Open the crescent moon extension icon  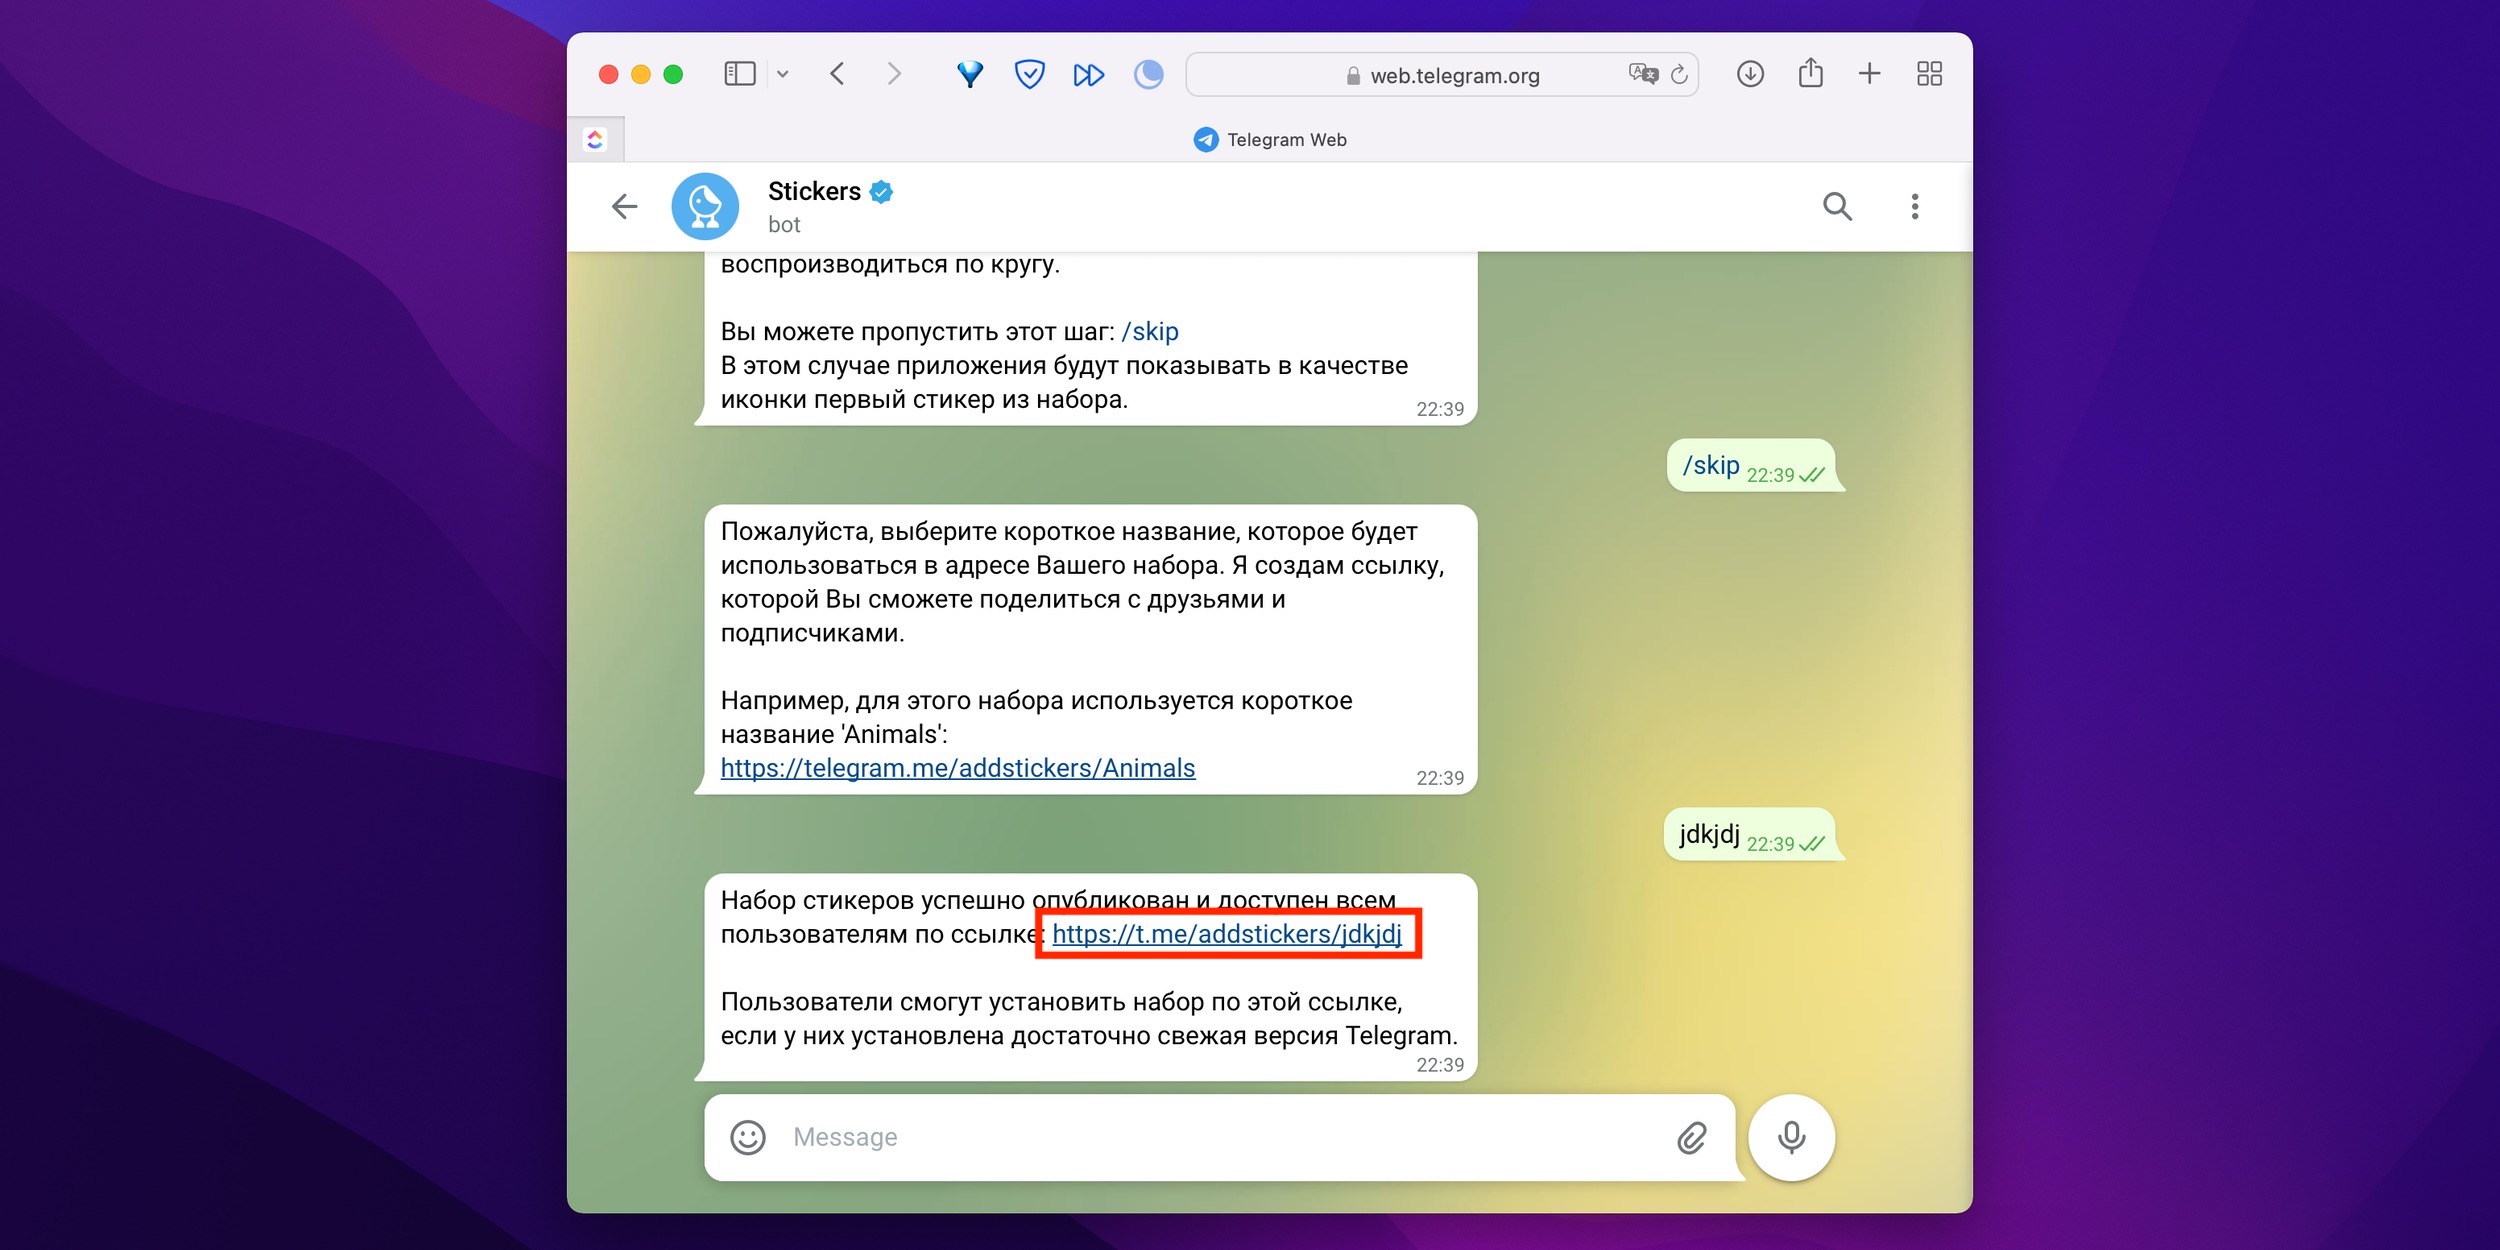click(x=1148, y=74)
